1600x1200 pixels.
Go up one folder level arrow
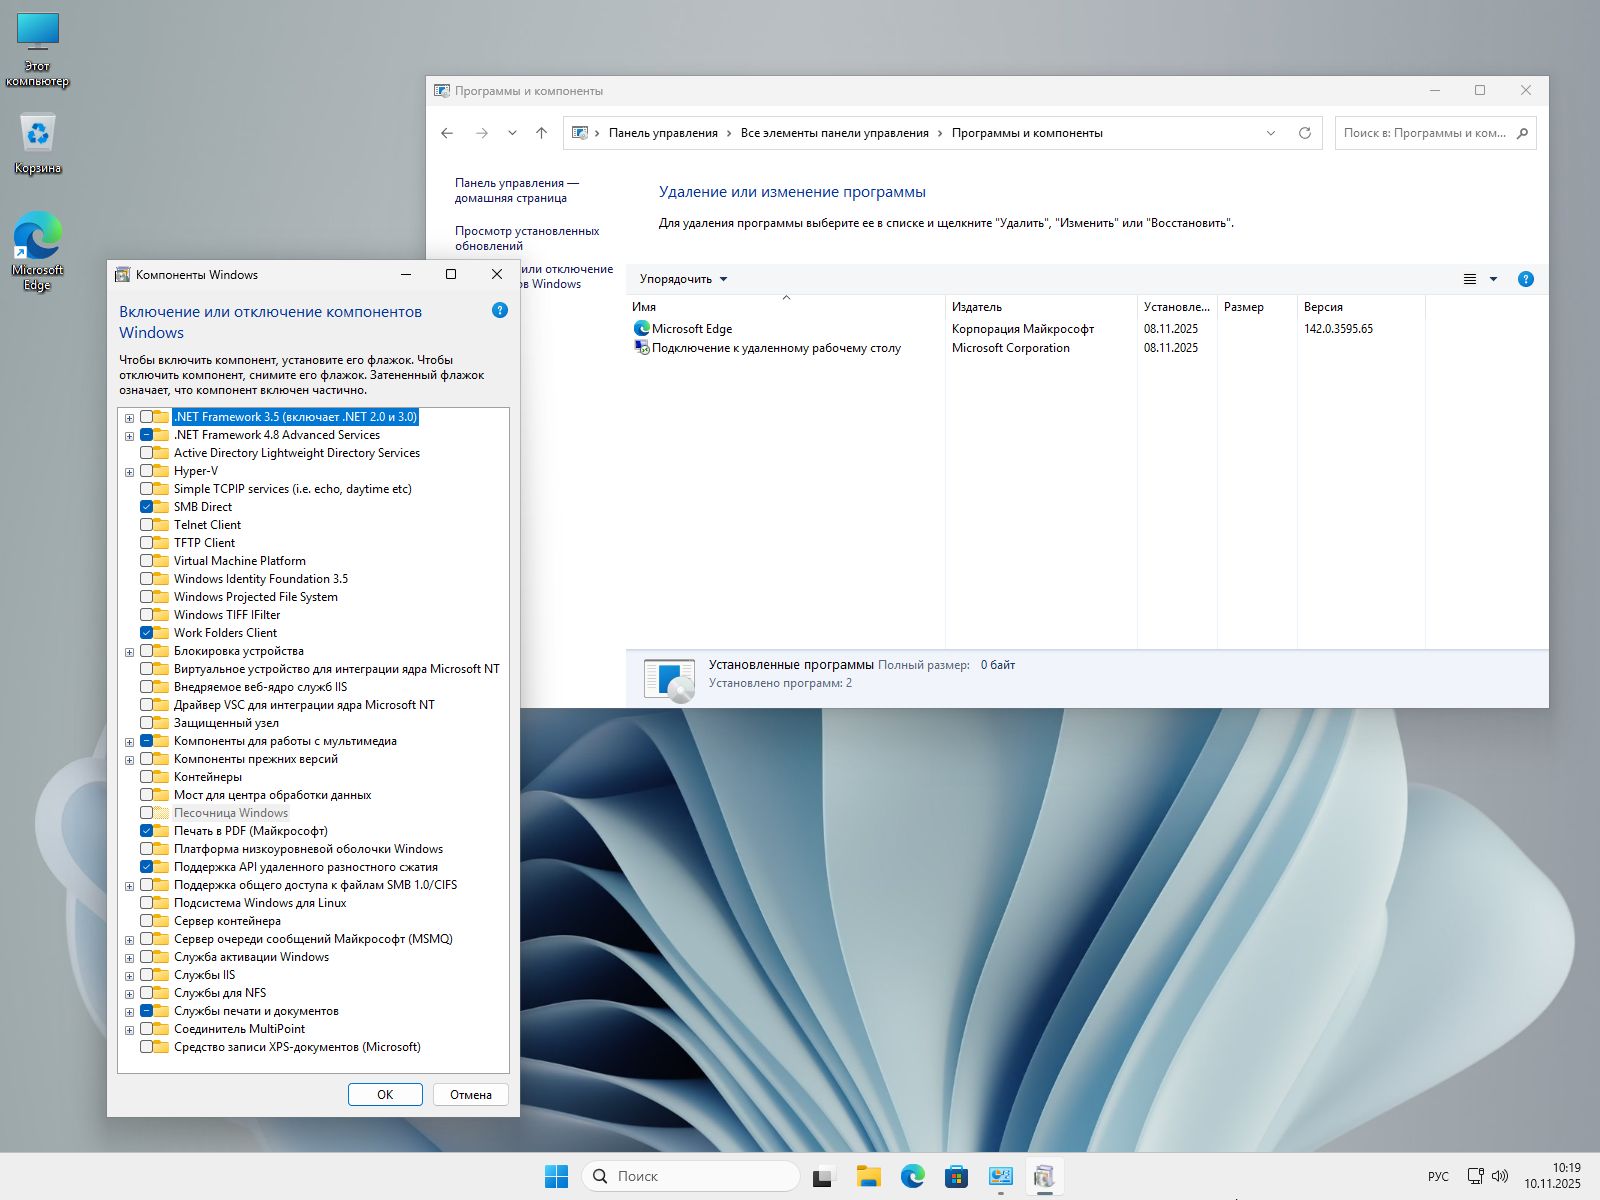pyautogui.click(x=541, y=133)
